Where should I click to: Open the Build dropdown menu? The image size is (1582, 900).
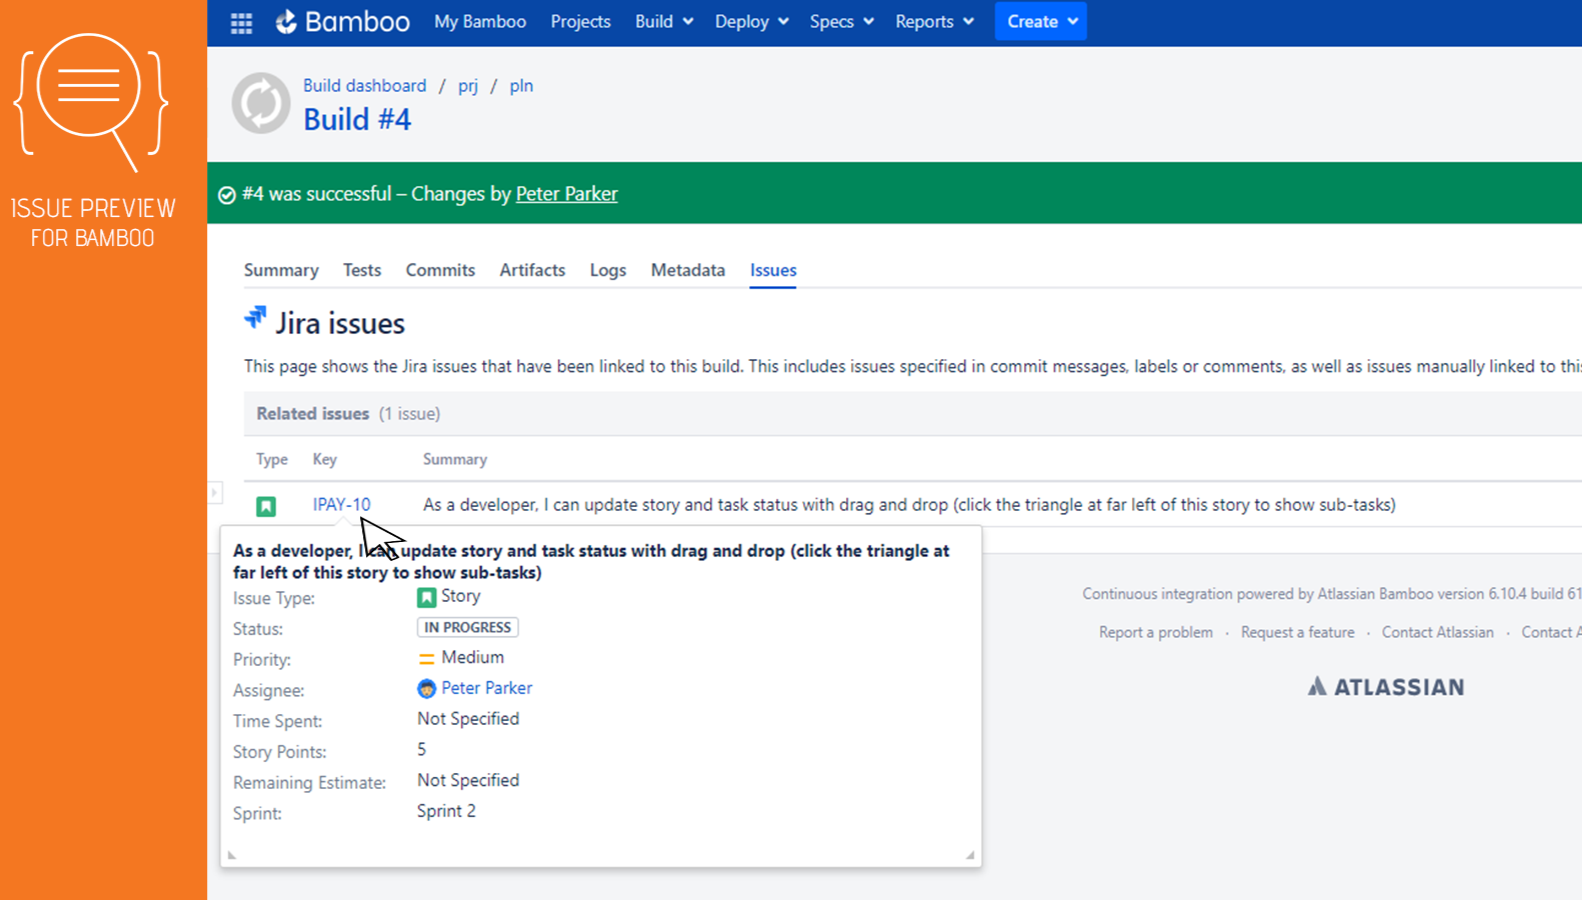(664, 22)
